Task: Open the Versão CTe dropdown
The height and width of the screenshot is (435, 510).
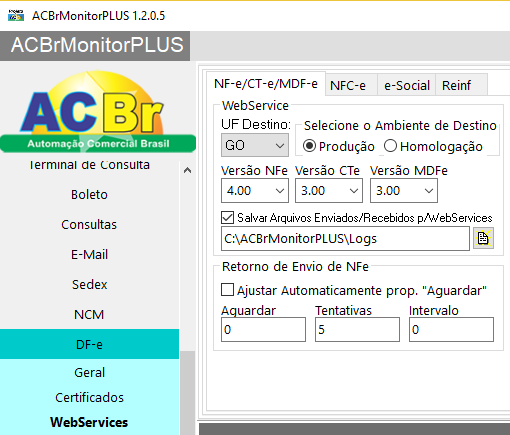Action: coord(329,190)
